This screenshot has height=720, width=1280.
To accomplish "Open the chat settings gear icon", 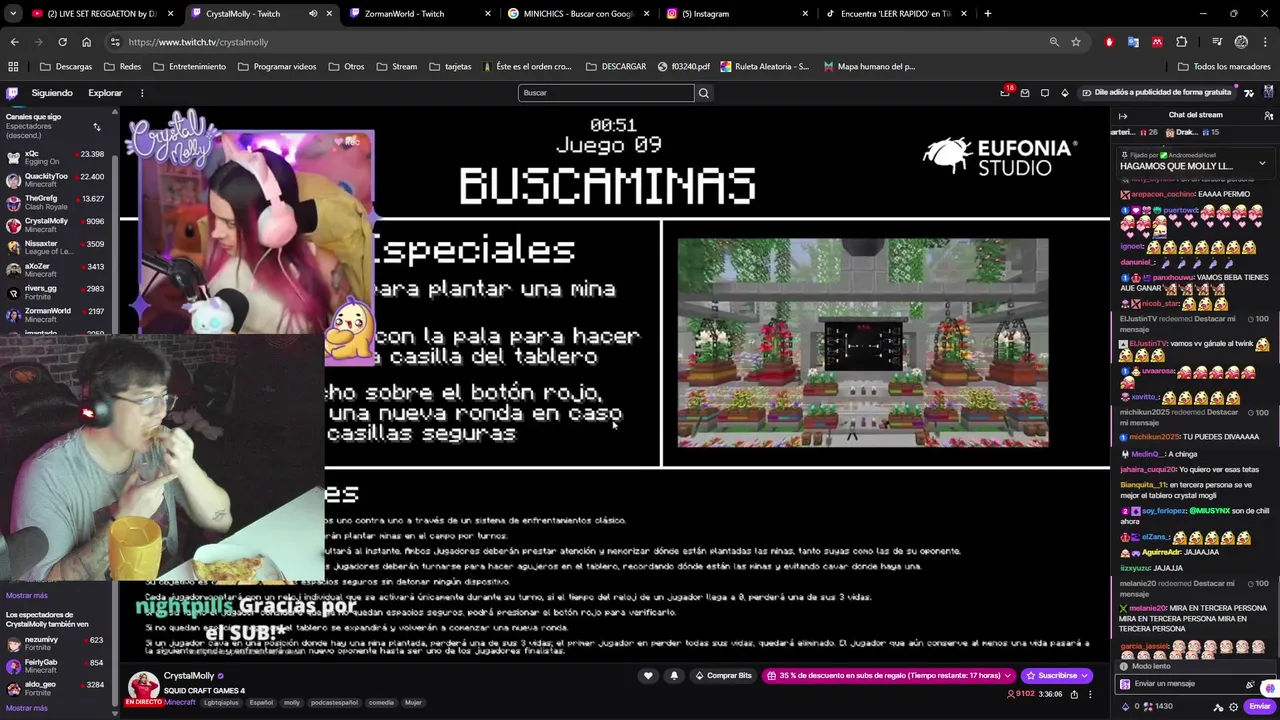I will coord(1233,706).
